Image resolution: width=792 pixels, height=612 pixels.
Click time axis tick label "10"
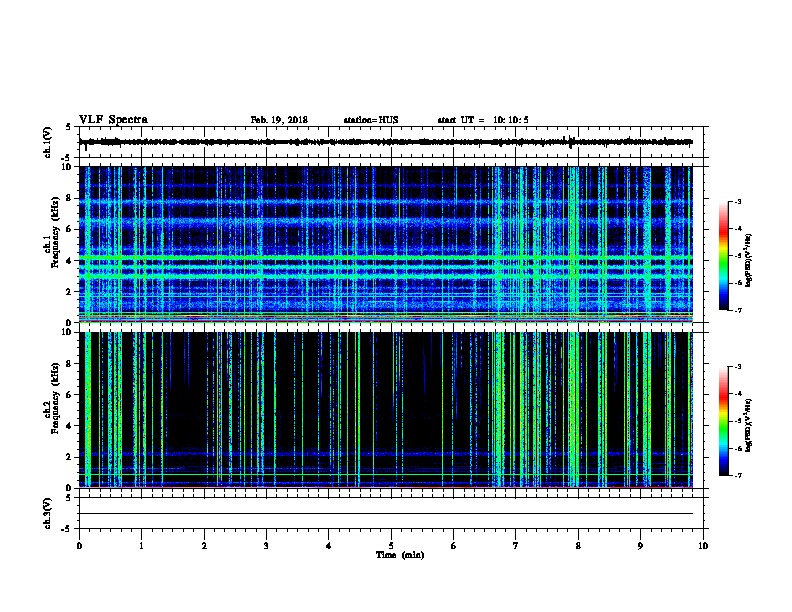coord(703,546)
